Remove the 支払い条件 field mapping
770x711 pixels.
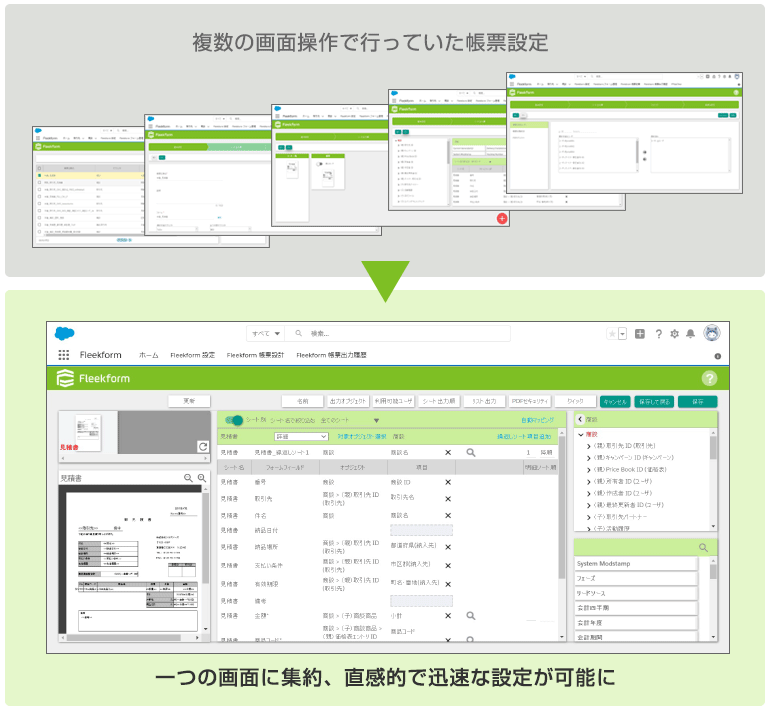pyautogui.click(x=448, y=566)
